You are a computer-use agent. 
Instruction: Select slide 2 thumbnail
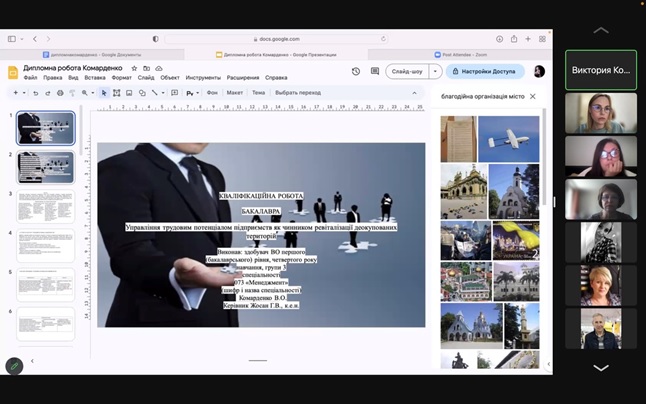[45, 167]
